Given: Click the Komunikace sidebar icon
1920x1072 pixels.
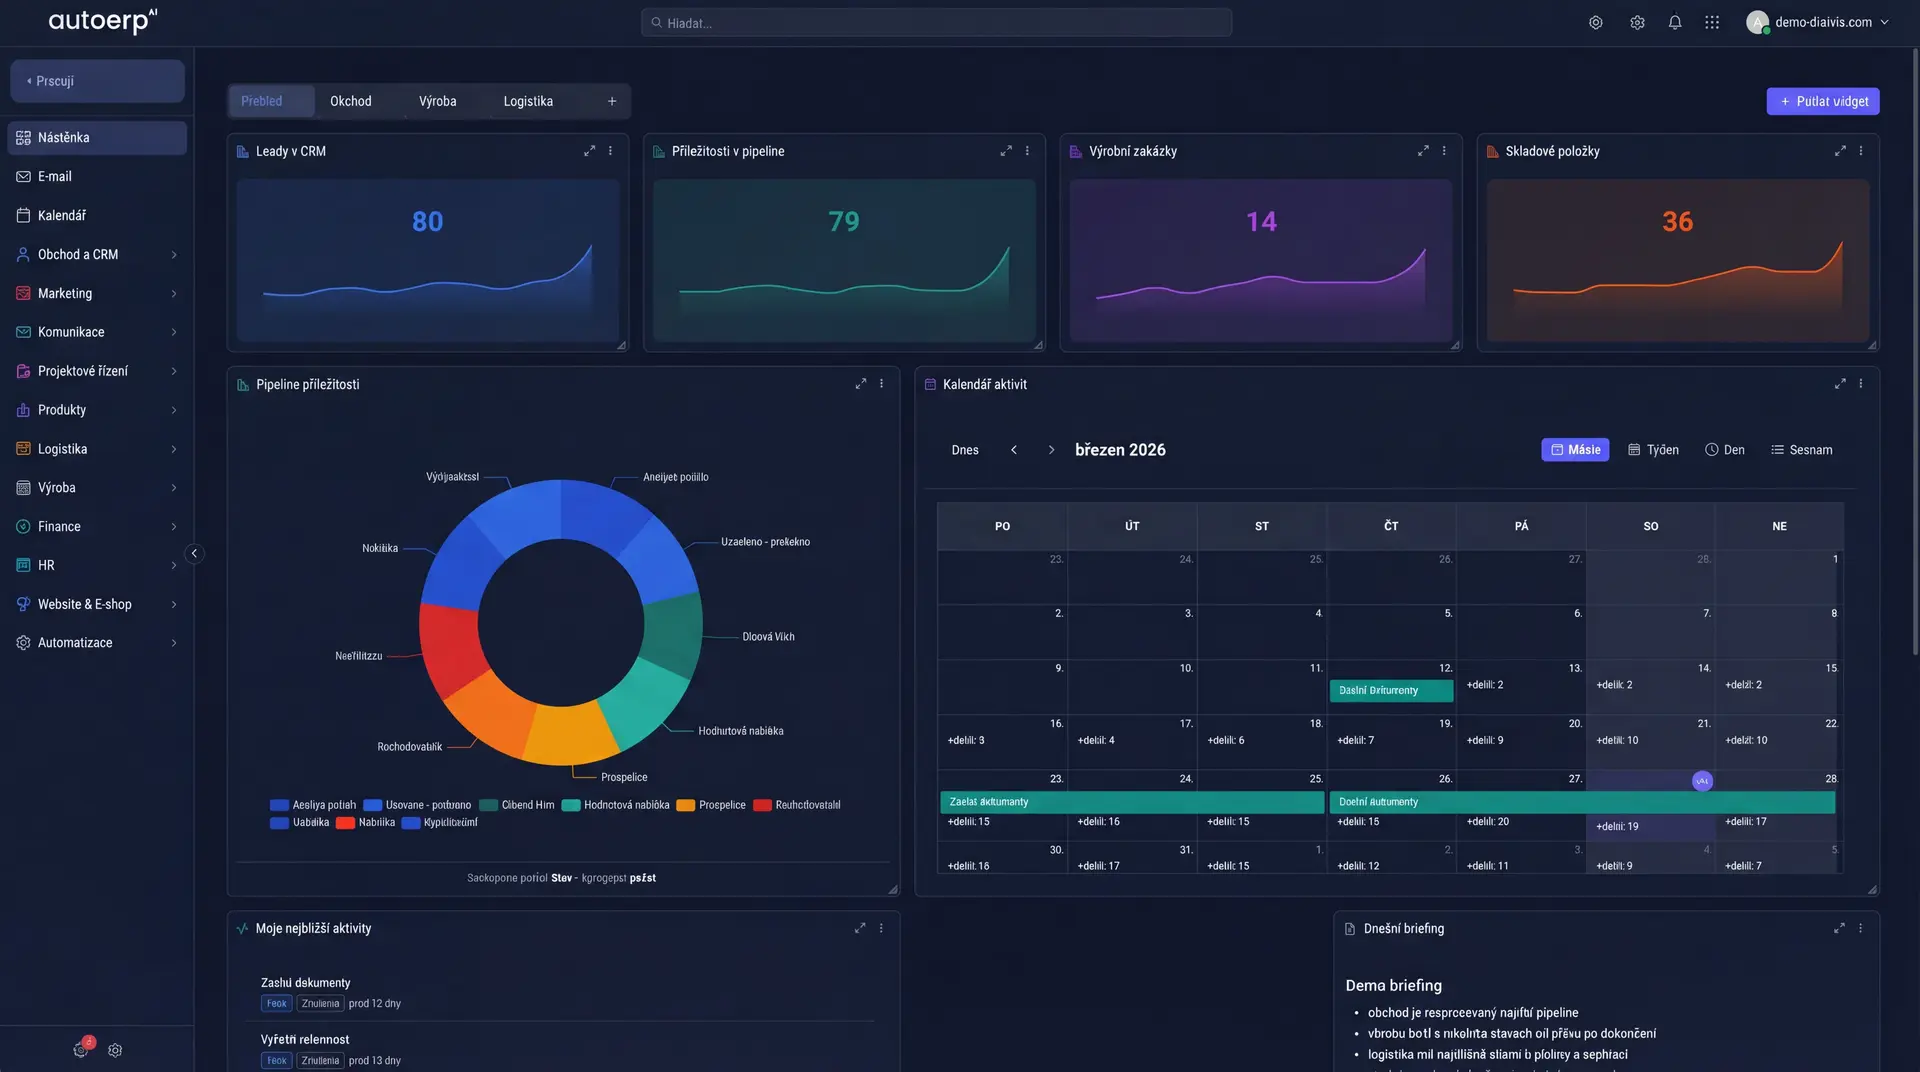Looking at the screenshot, I should point(23,332).
